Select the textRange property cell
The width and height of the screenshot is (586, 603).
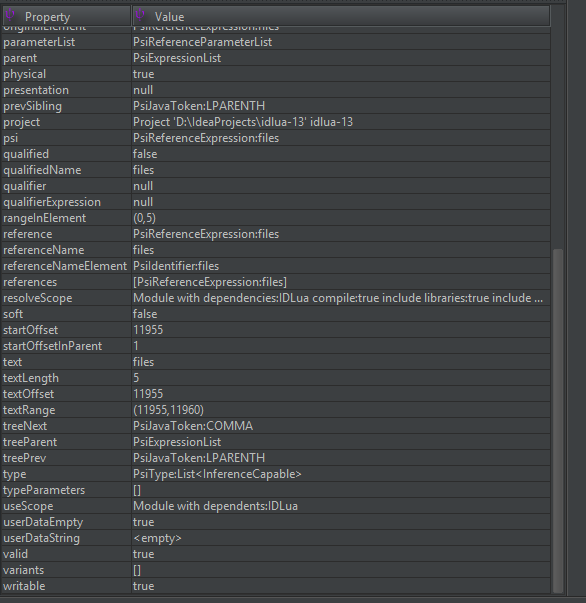pos(66,410)
